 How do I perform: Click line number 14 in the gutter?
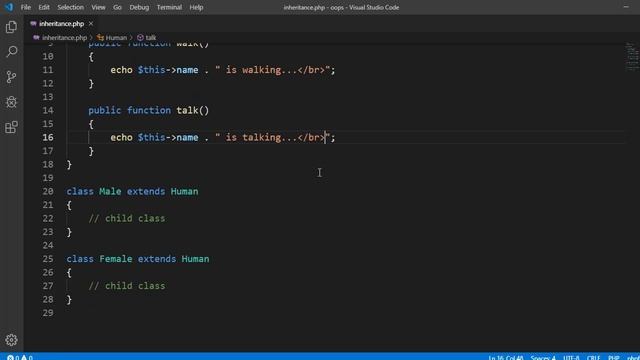coord(48,110)
